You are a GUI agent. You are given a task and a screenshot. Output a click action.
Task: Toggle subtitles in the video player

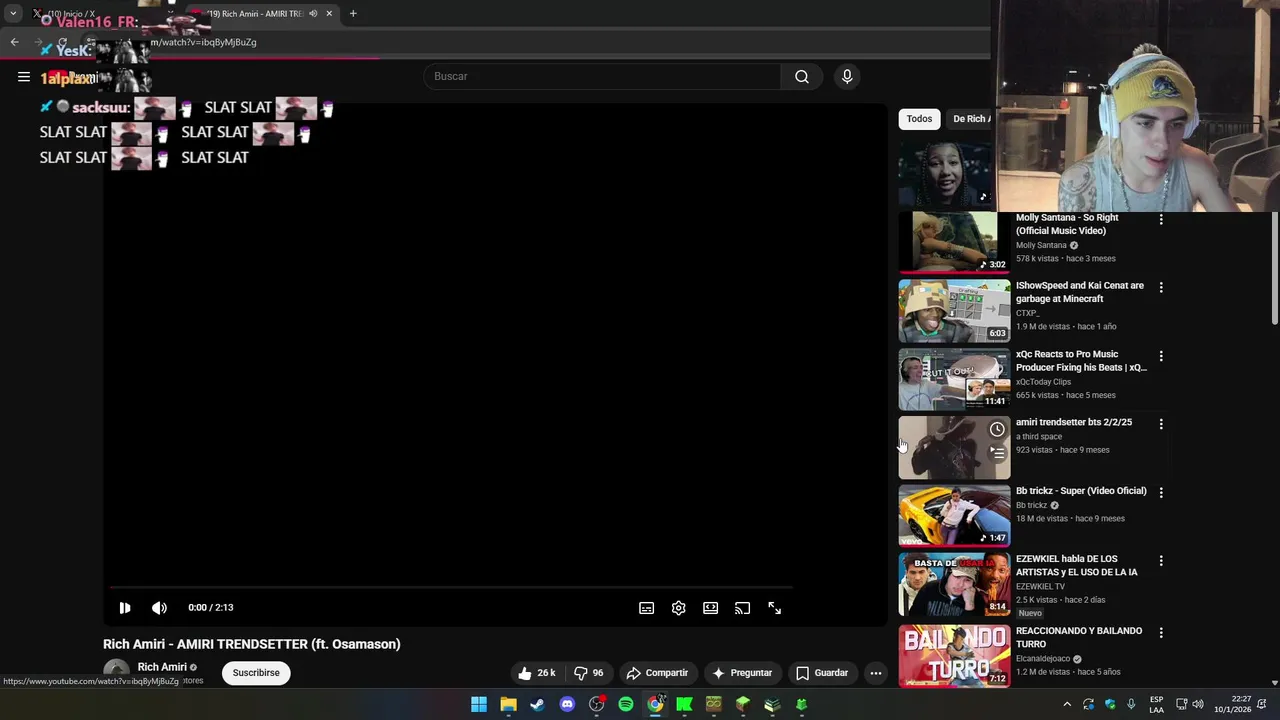647,608
